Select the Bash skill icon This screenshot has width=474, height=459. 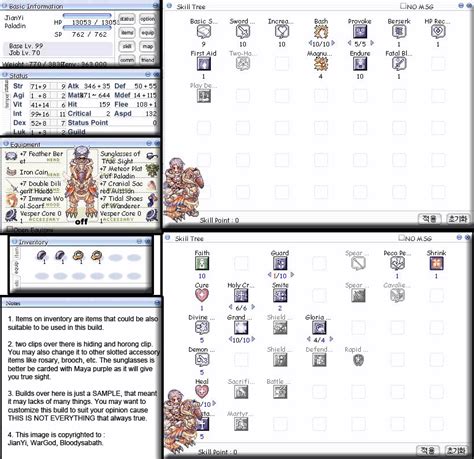click(321, 32)
